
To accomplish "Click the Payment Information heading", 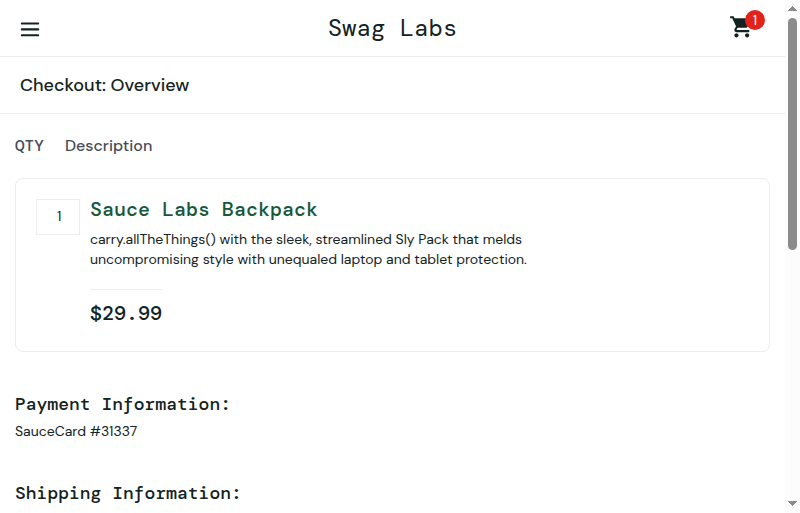I will pos(122,405).
